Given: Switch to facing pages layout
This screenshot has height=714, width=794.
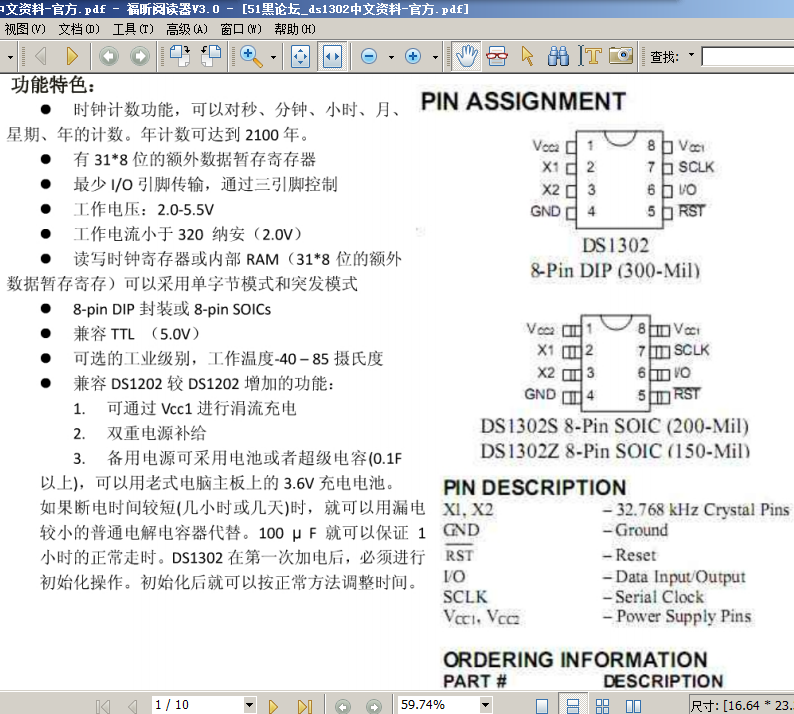Looking at the screenshot, I should [x=633, y=706].
